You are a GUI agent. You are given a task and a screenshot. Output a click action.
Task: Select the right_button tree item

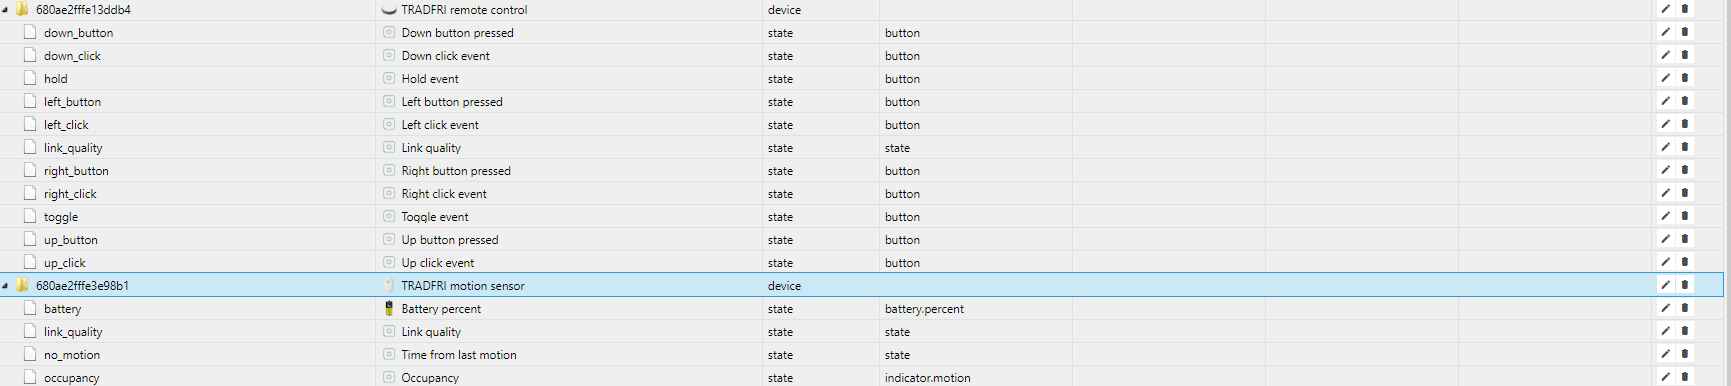point(76,171)
